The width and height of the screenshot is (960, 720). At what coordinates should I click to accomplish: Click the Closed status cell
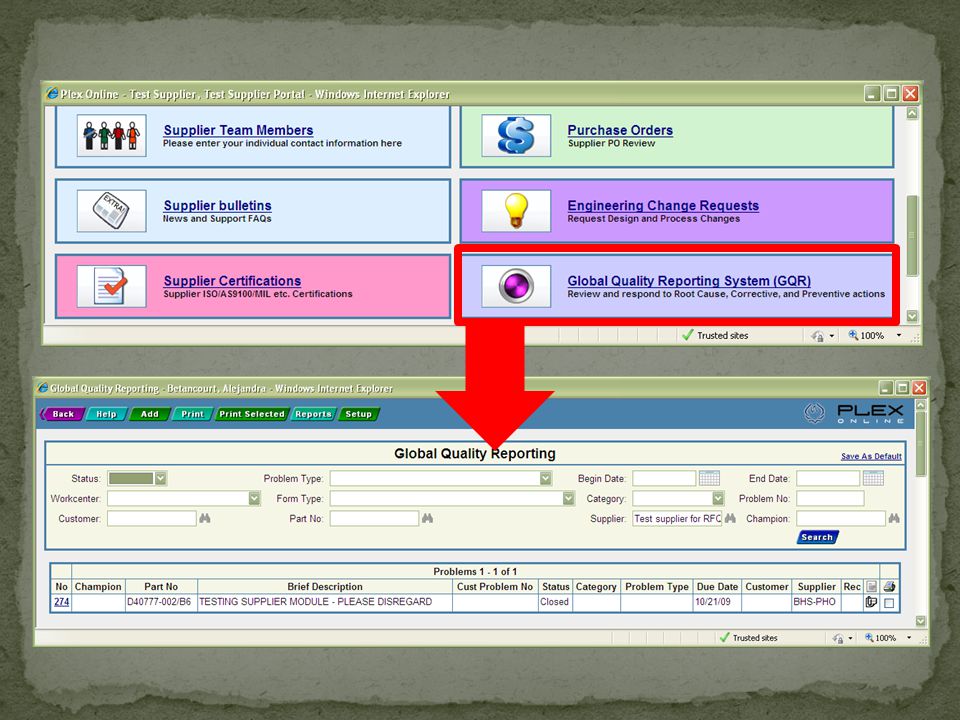coord(554,602)
